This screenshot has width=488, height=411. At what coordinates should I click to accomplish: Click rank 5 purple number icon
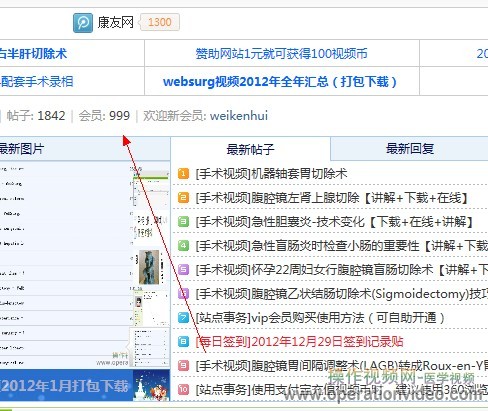click(183, 269)
